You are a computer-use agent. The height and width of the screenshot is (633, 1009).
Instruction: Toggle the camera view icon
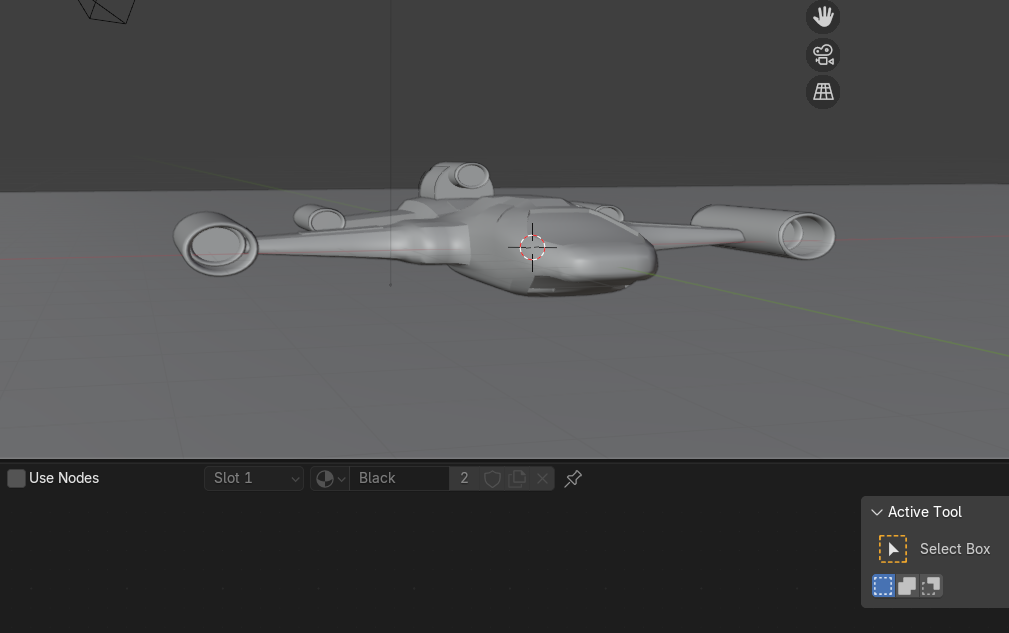823,54
